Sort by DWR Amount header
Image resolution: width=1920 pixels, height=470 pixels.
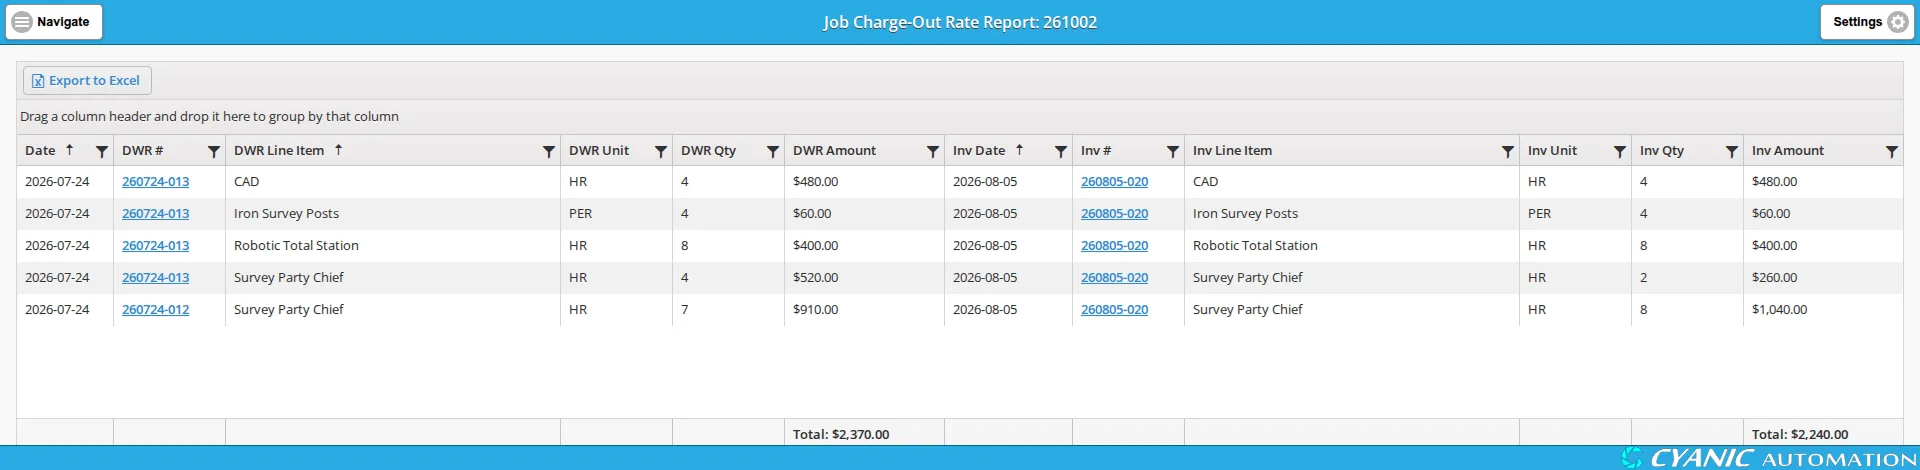pos(834,151)
